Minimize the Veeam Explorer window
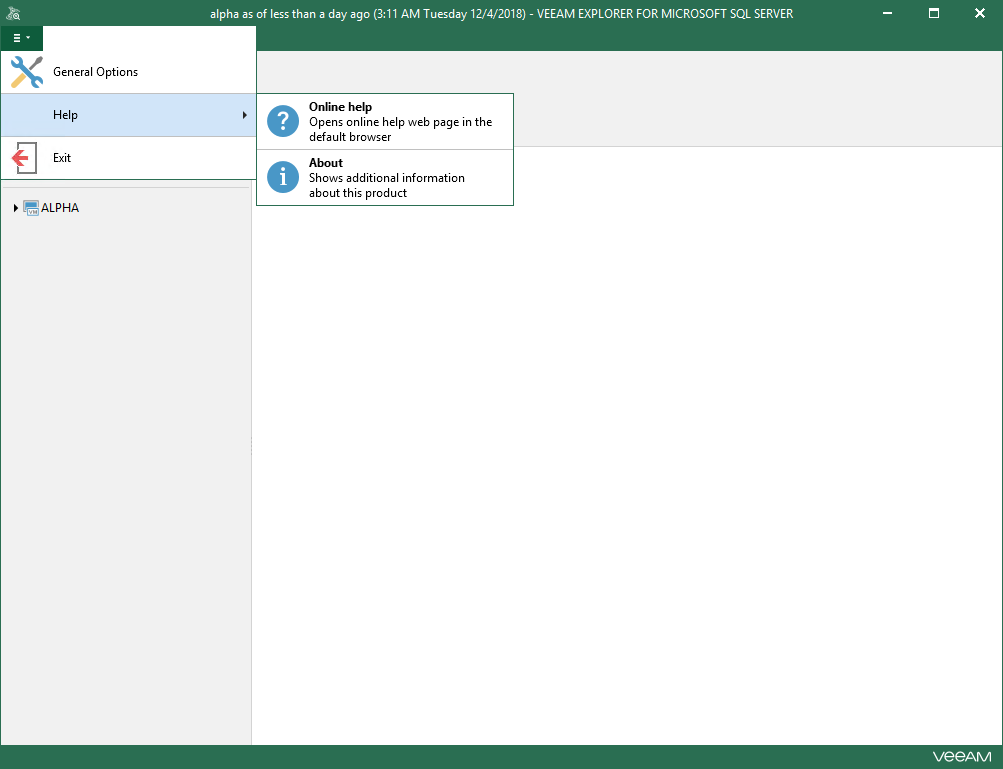 (887, 13)
